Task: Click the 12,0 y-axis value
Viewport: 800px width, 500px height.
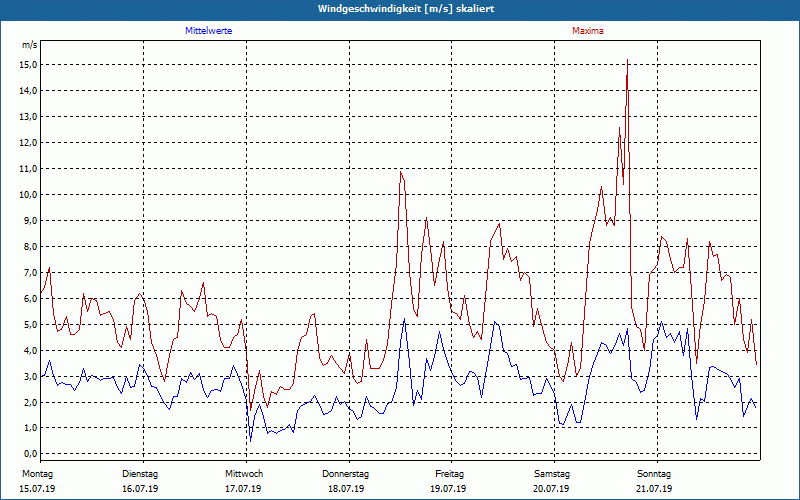Action: click(29, 143)
